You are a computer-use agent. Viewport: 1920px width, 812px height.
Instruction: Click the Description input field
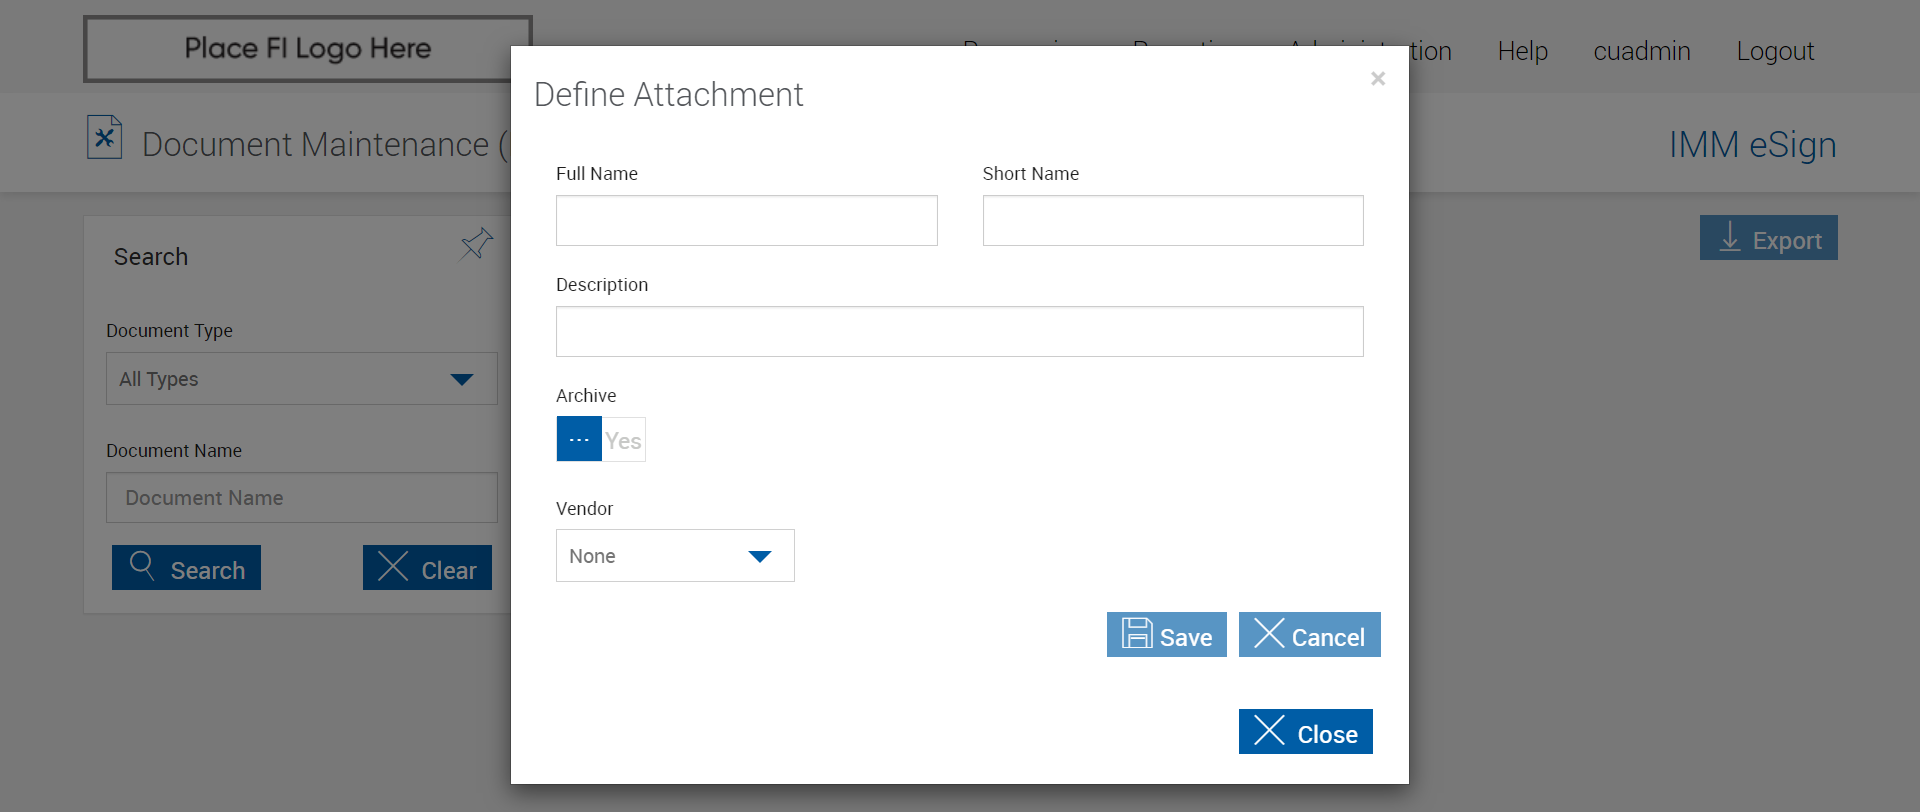click(x=959, y=332)
